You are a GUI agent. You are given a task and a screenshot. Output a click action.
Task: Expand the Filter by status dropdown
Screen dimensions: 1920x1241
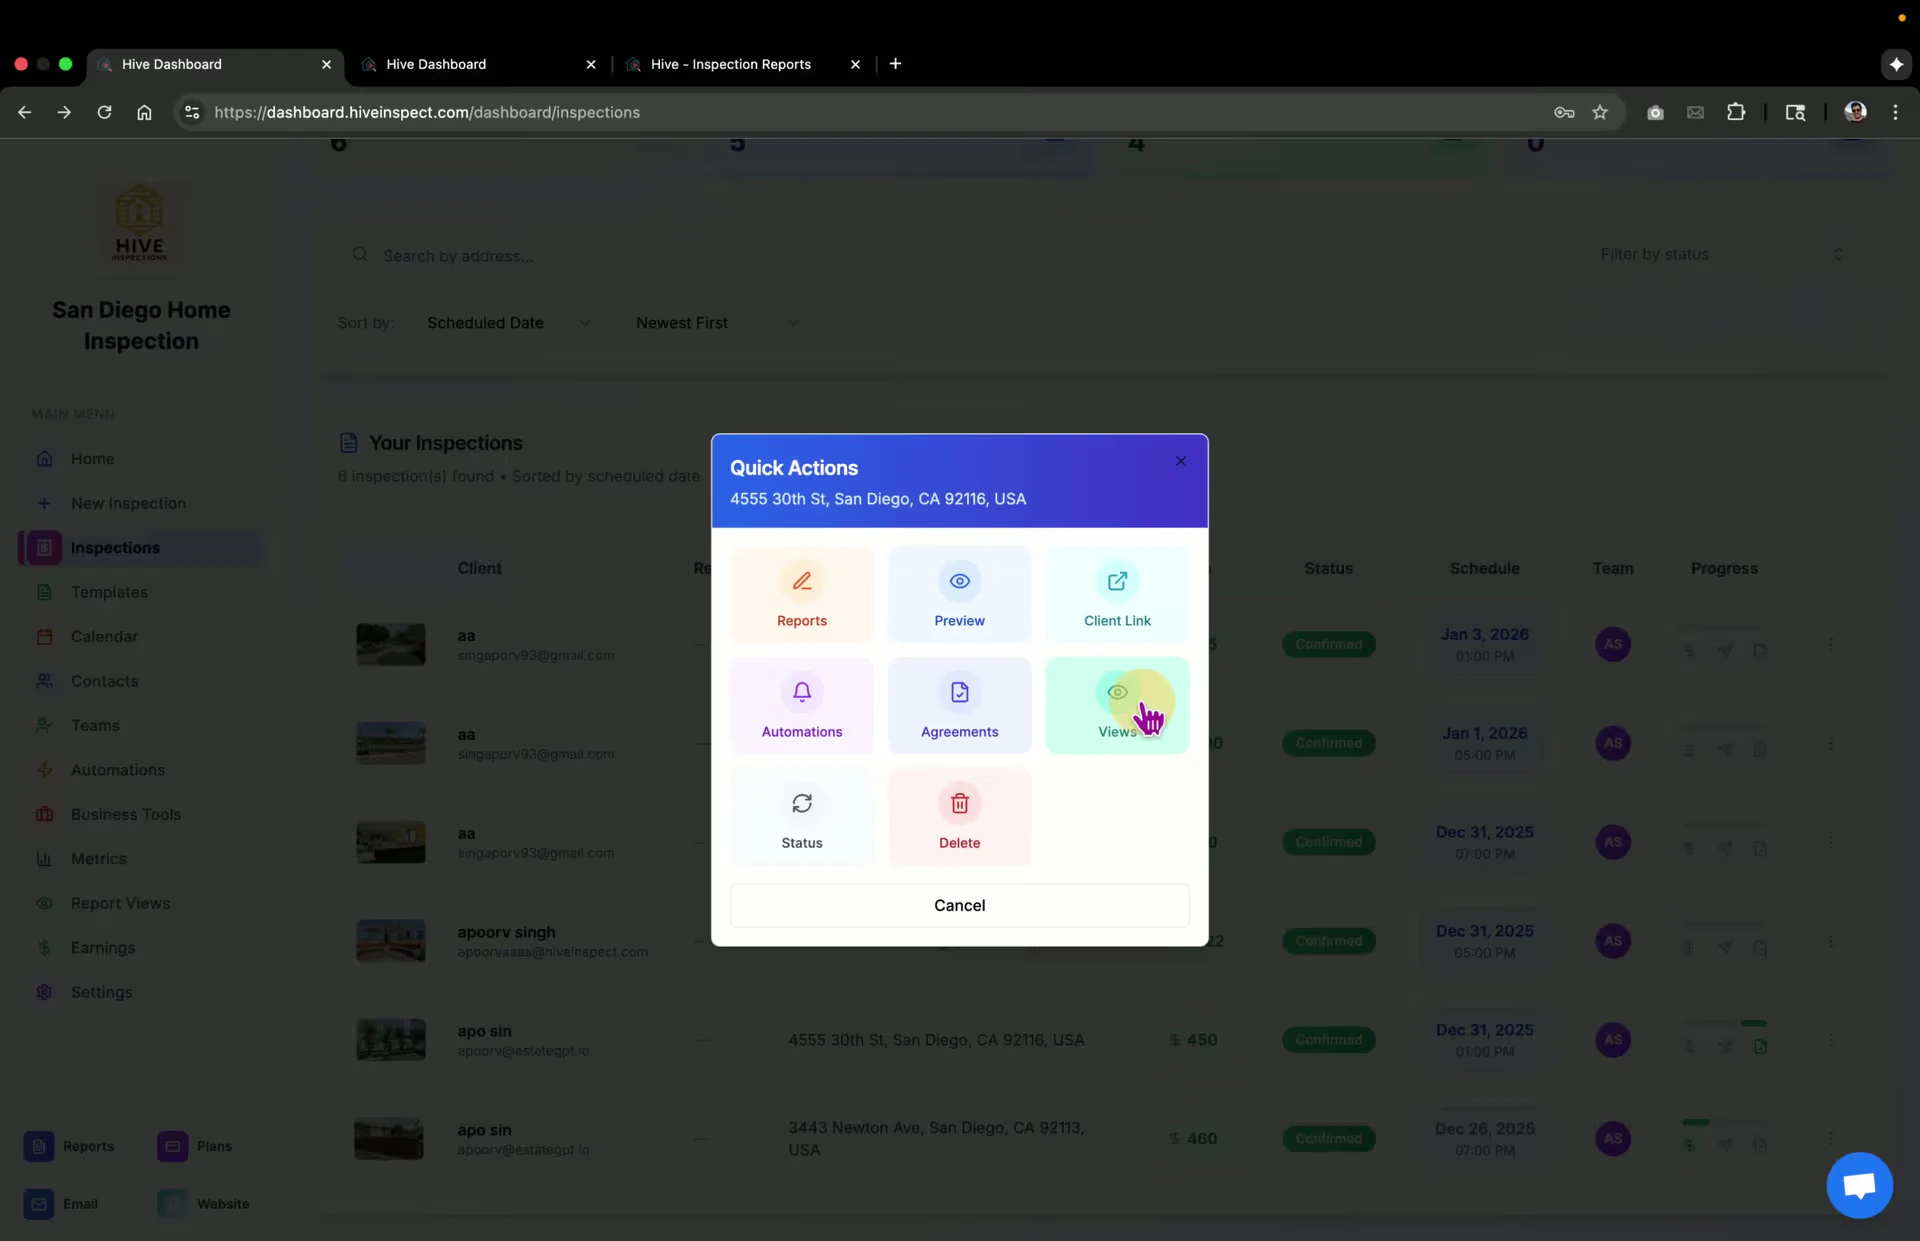coord(1720,255)
